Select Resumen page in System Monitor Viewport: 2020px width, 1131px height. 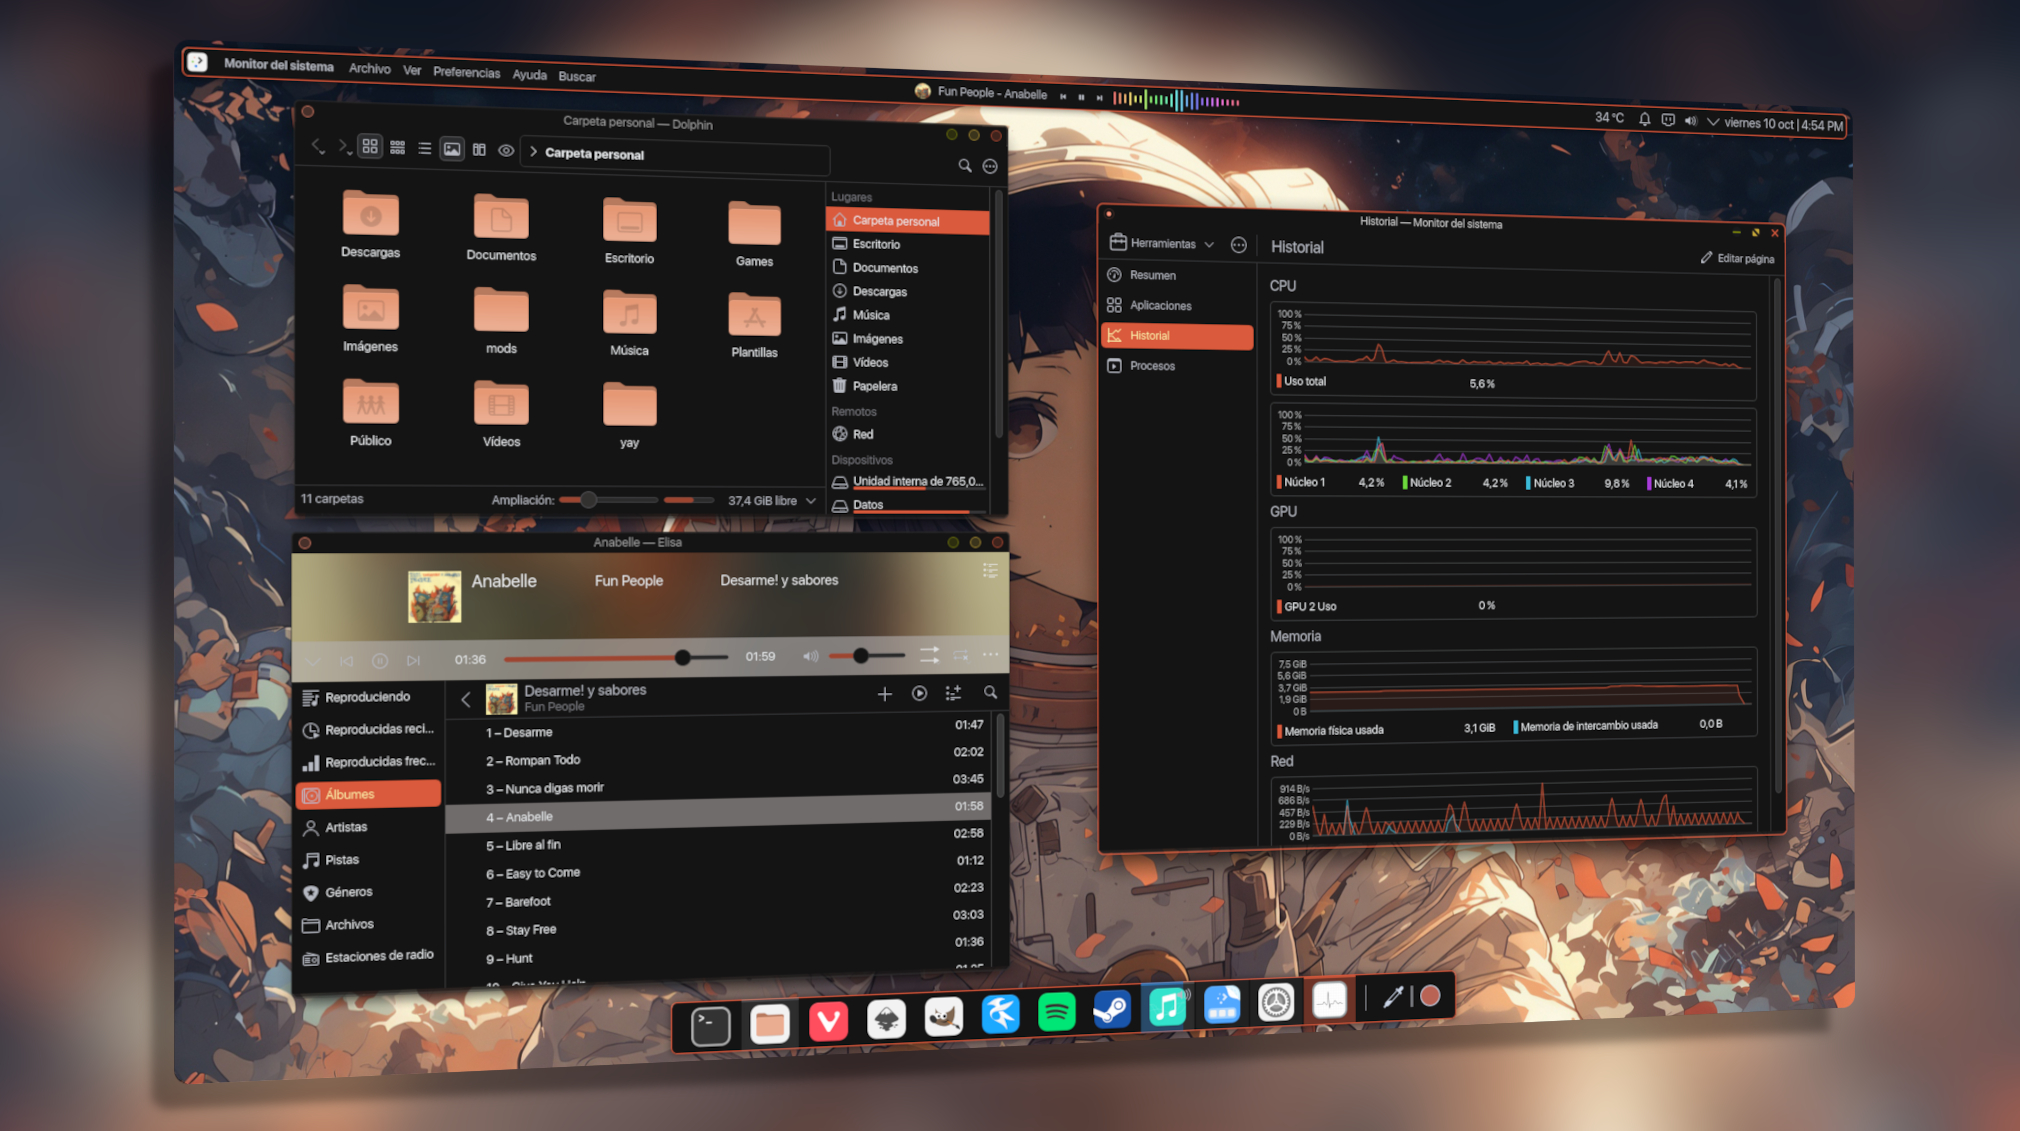(1177, 275)
